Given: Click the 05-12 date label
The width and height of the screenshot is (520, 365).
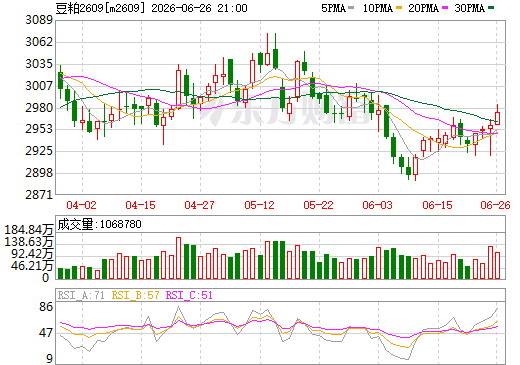Looking at the screenshot, I should tap(259, 205).
